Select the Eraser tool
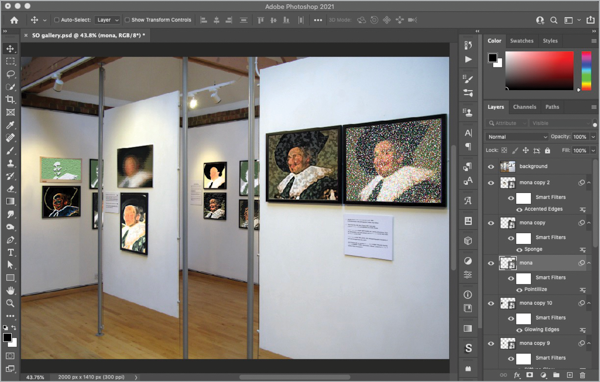 [10, 189]
